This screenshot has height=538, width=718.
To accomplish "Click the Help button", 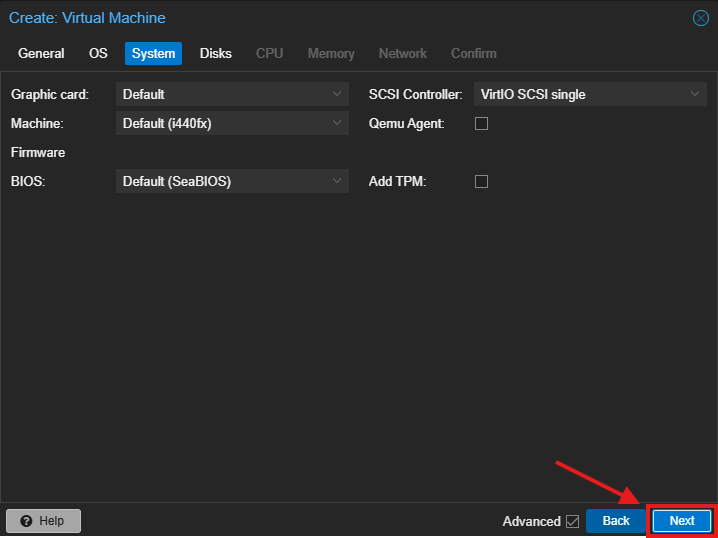I will [x=44, y=521].
